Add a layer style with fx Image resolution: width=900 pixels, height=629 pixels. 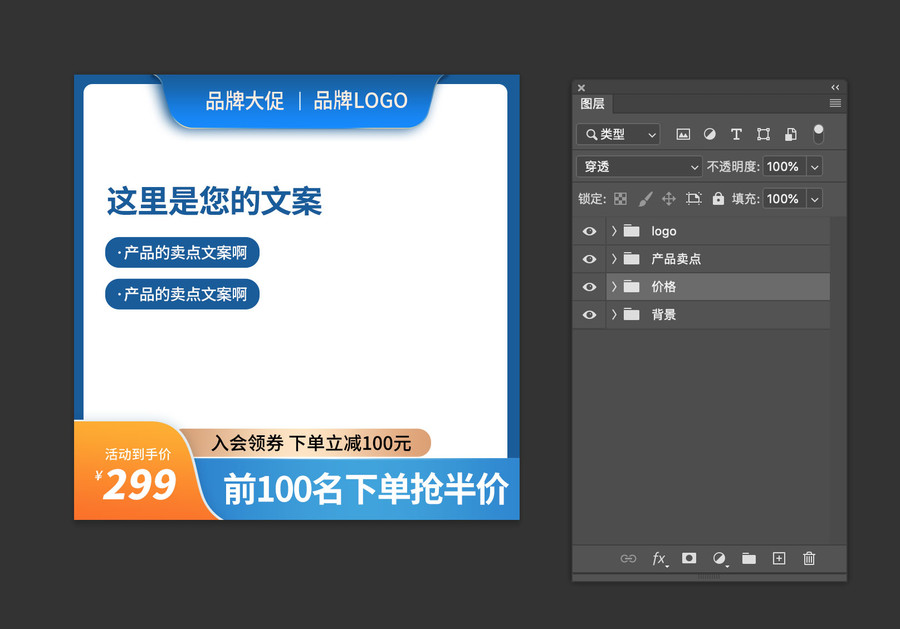pos(660,558)
